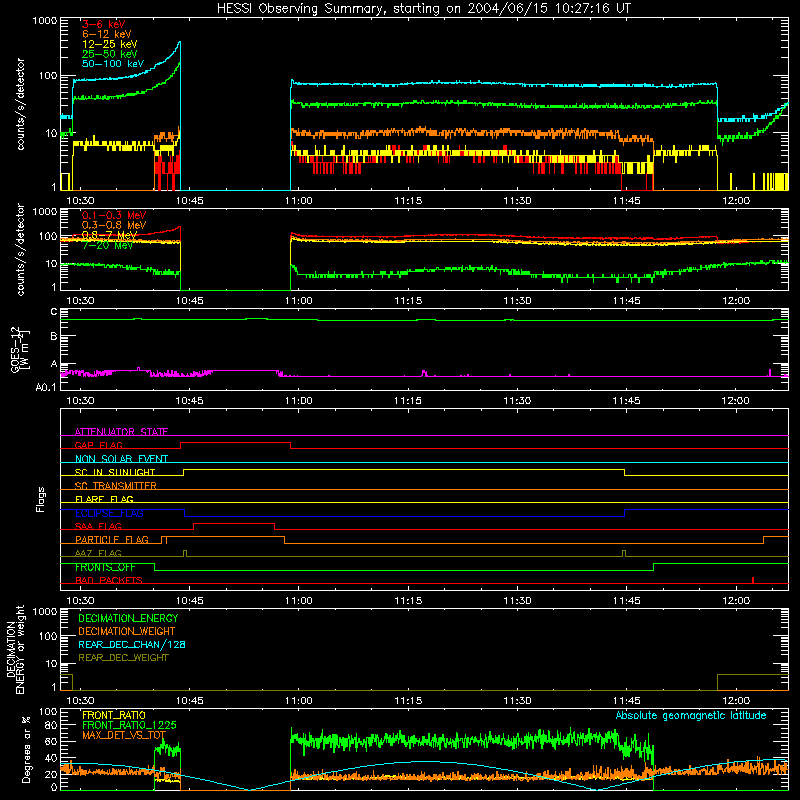Click the B class tick label in GOES panel
The height and width of the screenshot is (800, 800).
point(54,336)
